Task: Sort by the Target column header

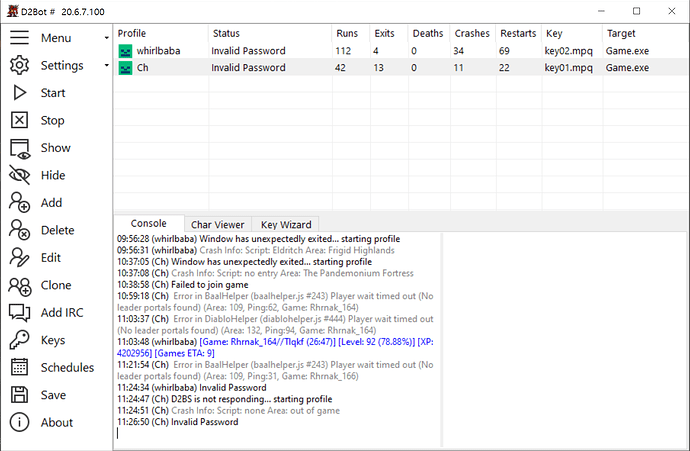Action: (x=621, y=33)
